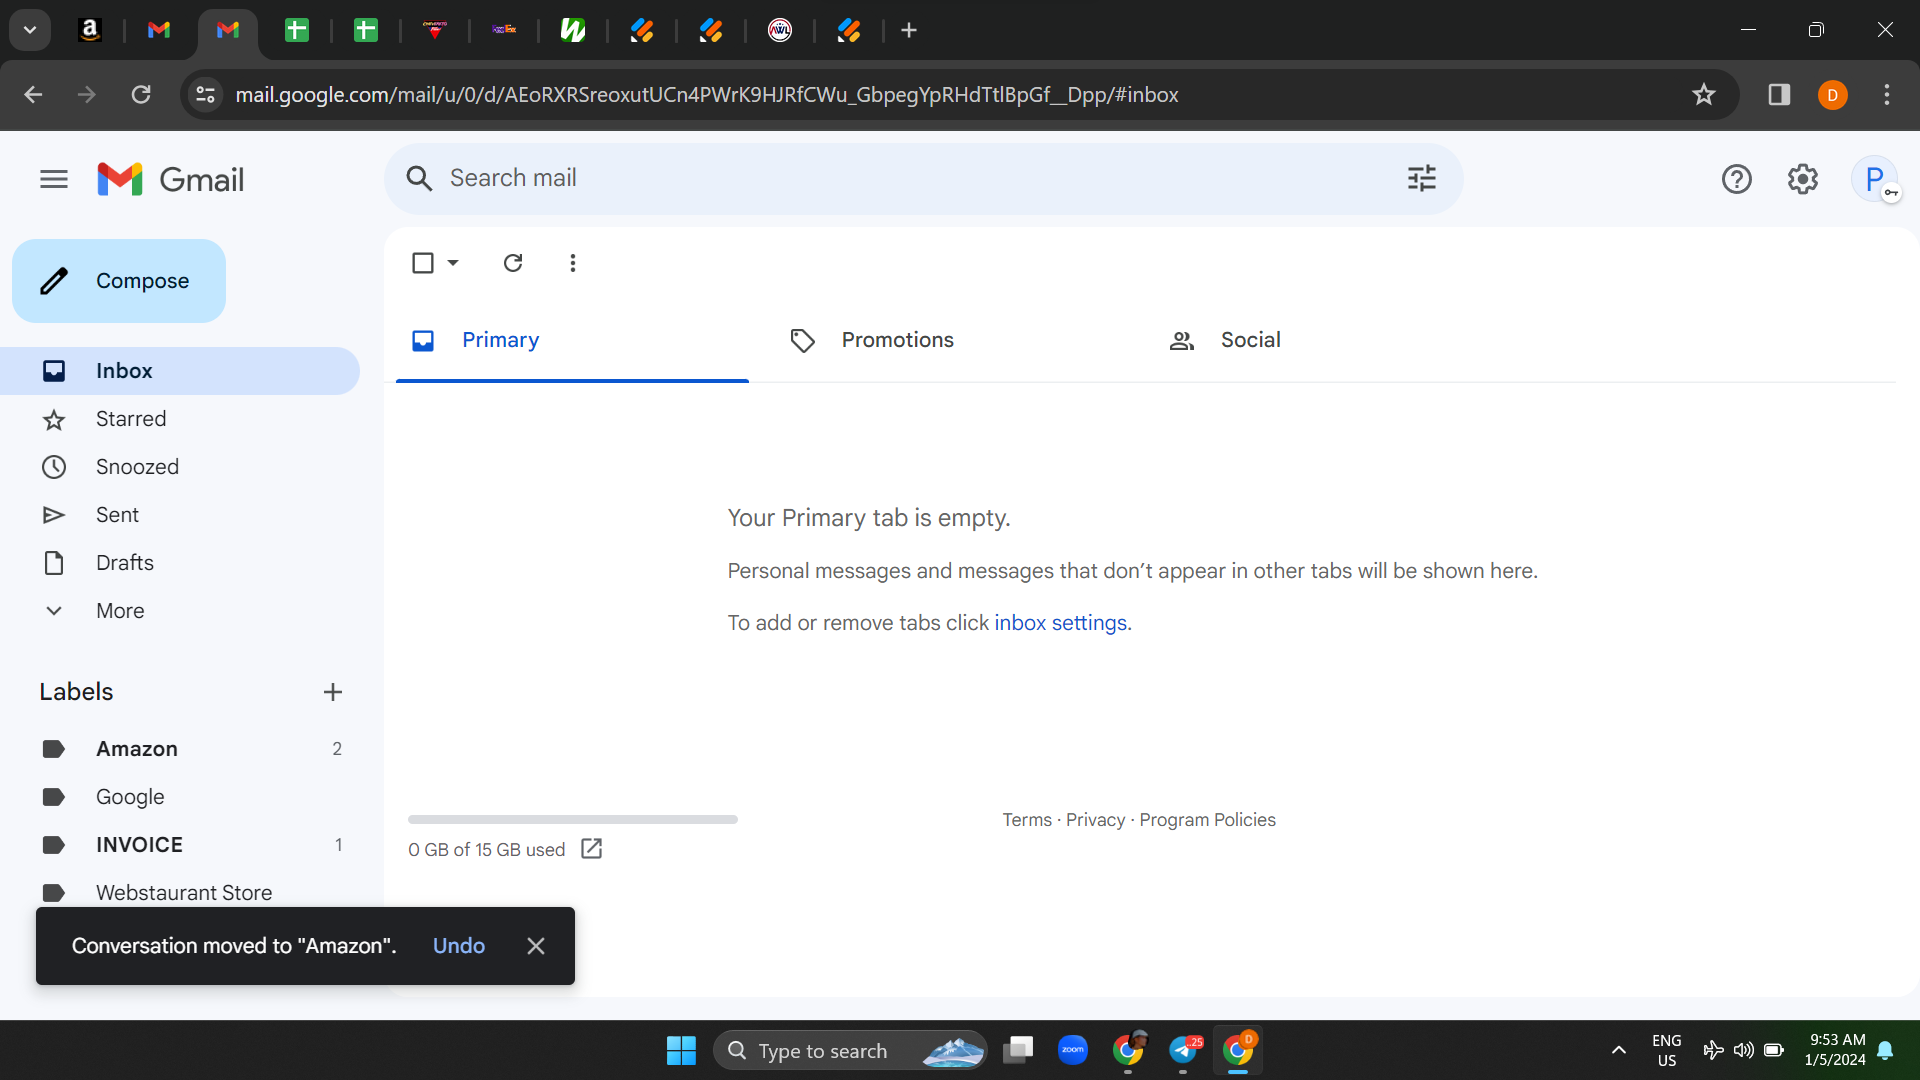The image size is (1920, 1080).
Task: Open the More options three-dot menu
Action: click(573, 263)
